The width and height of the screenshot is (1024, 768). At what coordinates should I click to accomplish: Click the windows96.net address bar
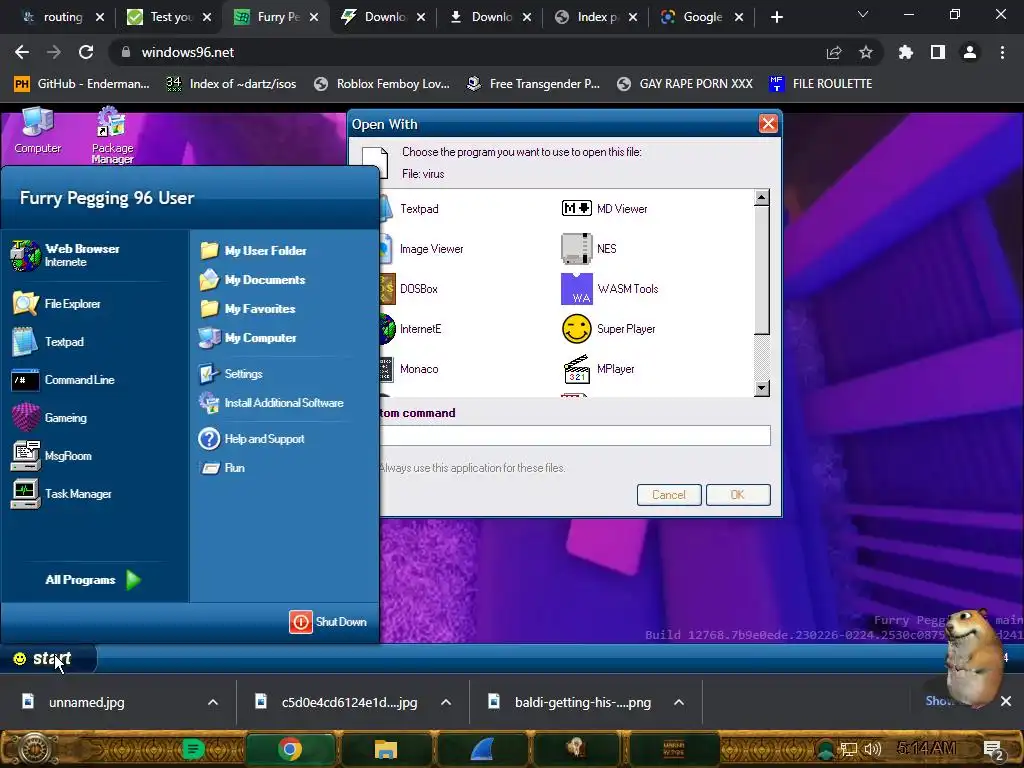pos(457,52)
